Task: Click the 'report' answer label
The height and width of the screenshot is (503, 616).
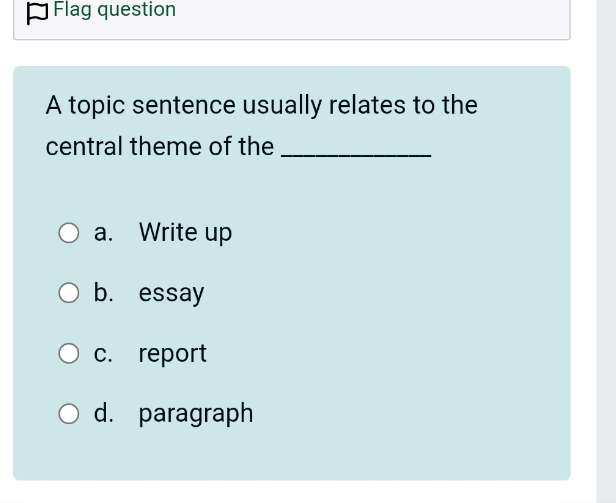Action: pyautogui.click(x=172, y=354)
